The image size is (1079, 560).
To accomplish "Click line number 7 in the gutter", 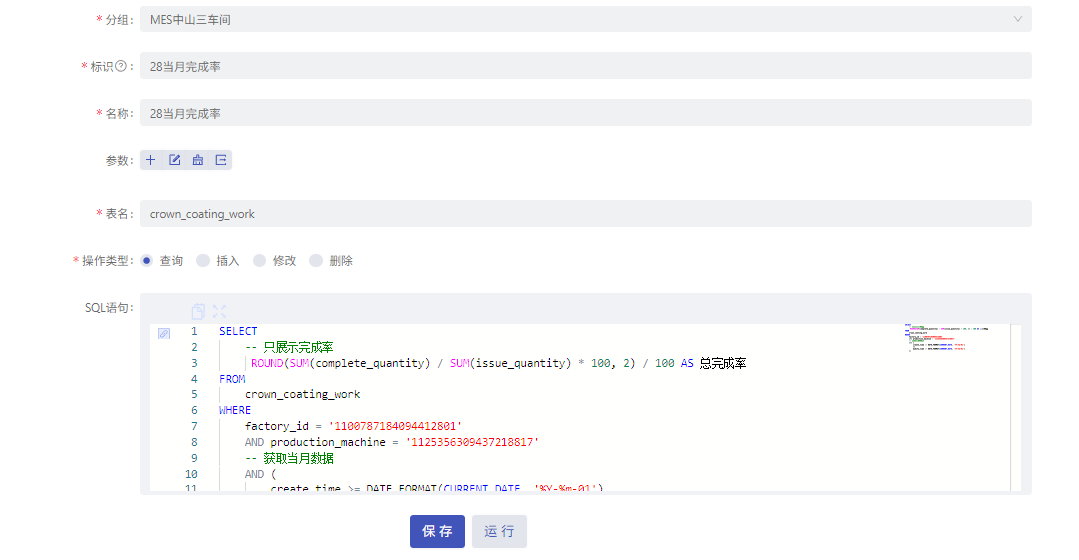I will click(194, 427).
